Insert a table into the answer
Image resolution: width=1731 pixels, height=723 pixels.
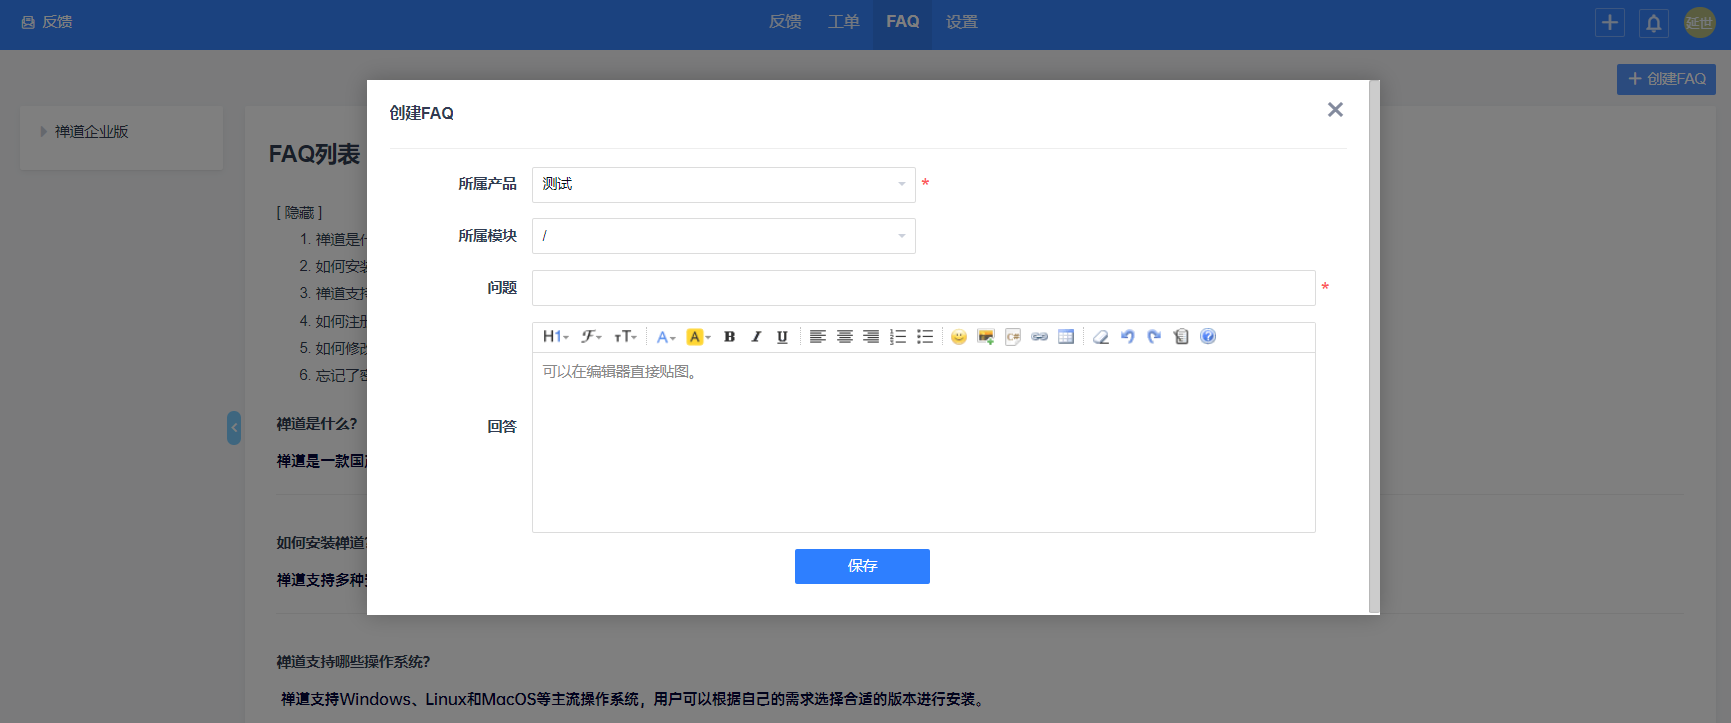point(1066,337)
